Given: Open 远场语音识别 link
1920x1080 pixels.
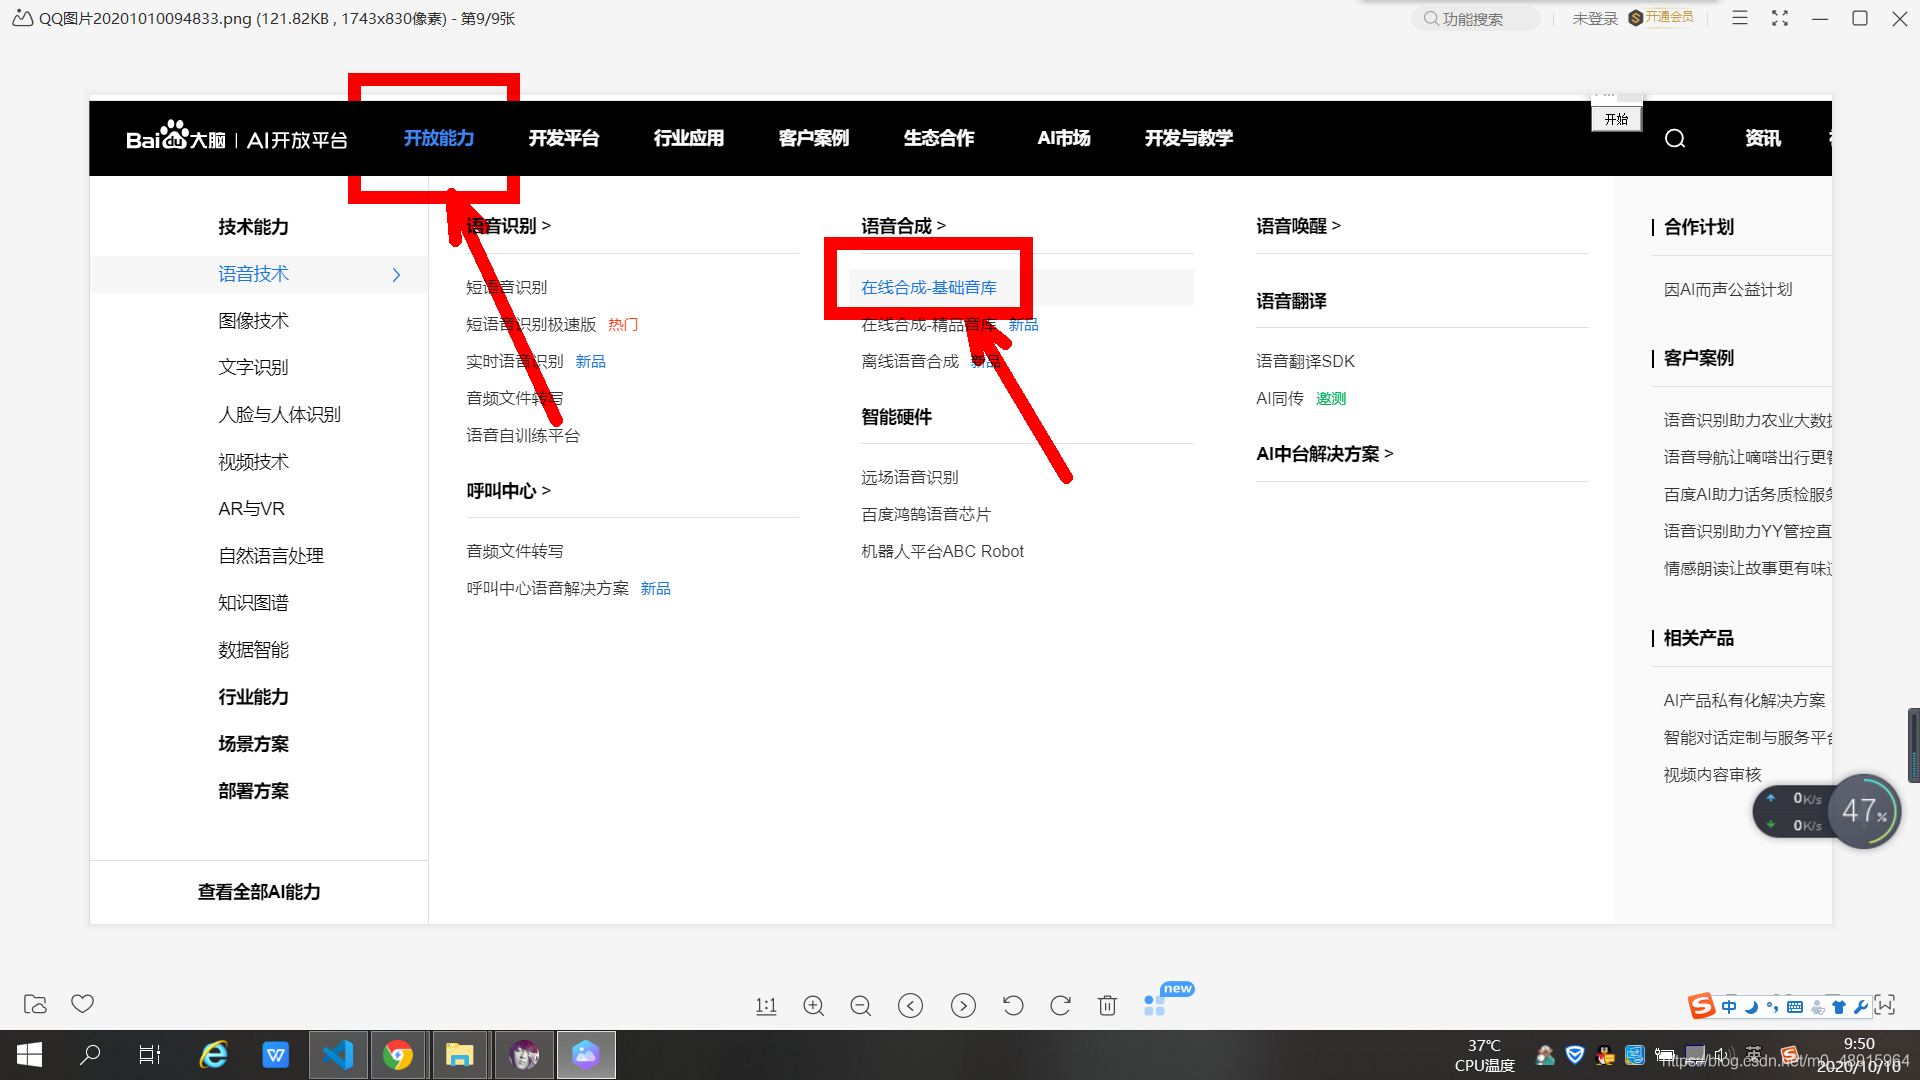Looking at the screenshot, I should [x=909, y=478].
